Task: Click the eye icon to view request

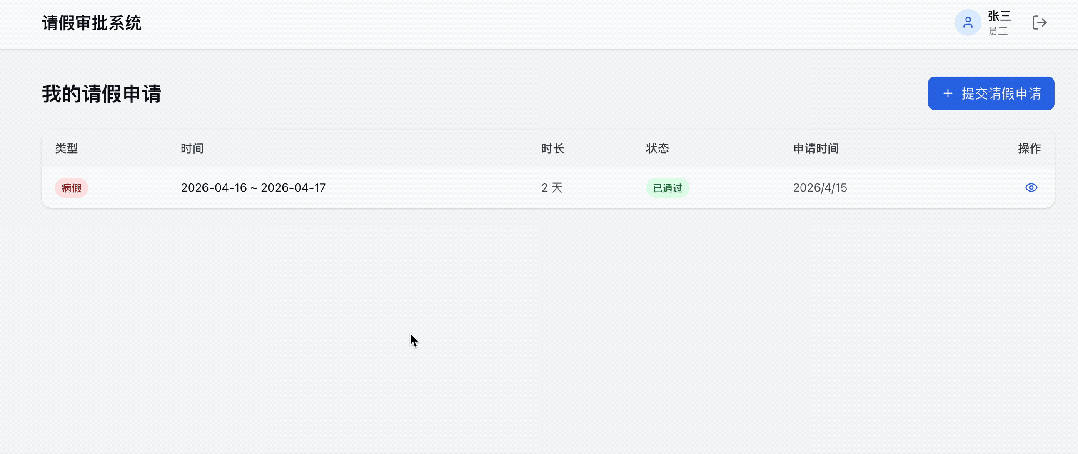Action: (x=1032, y=188)
